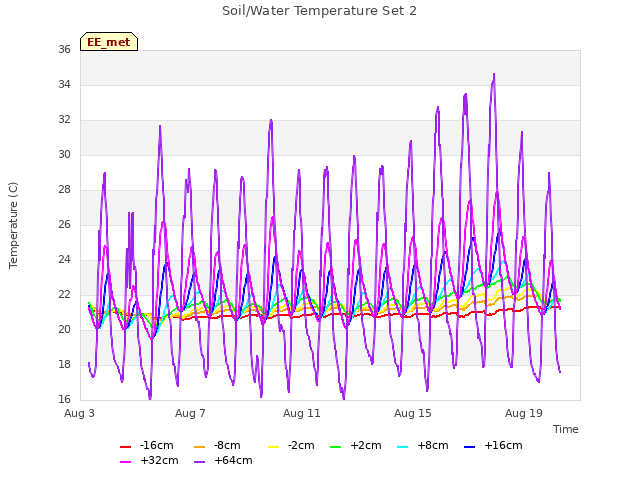Click the 22 y-axis tick label
This screenshot has height=480, width=640.
(64, 294)
